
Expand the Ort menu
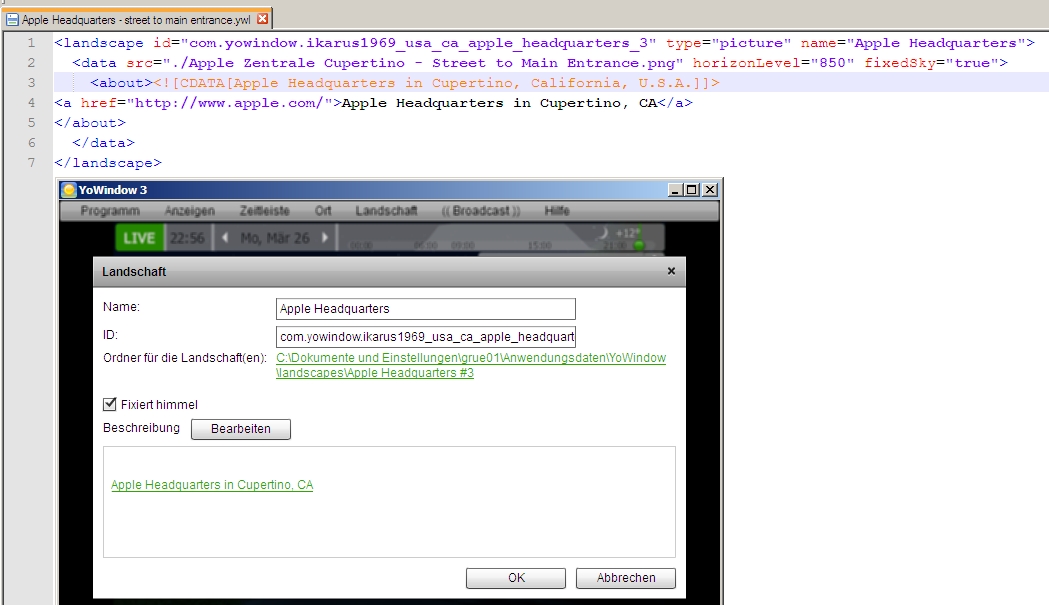(x=323, y=211)
